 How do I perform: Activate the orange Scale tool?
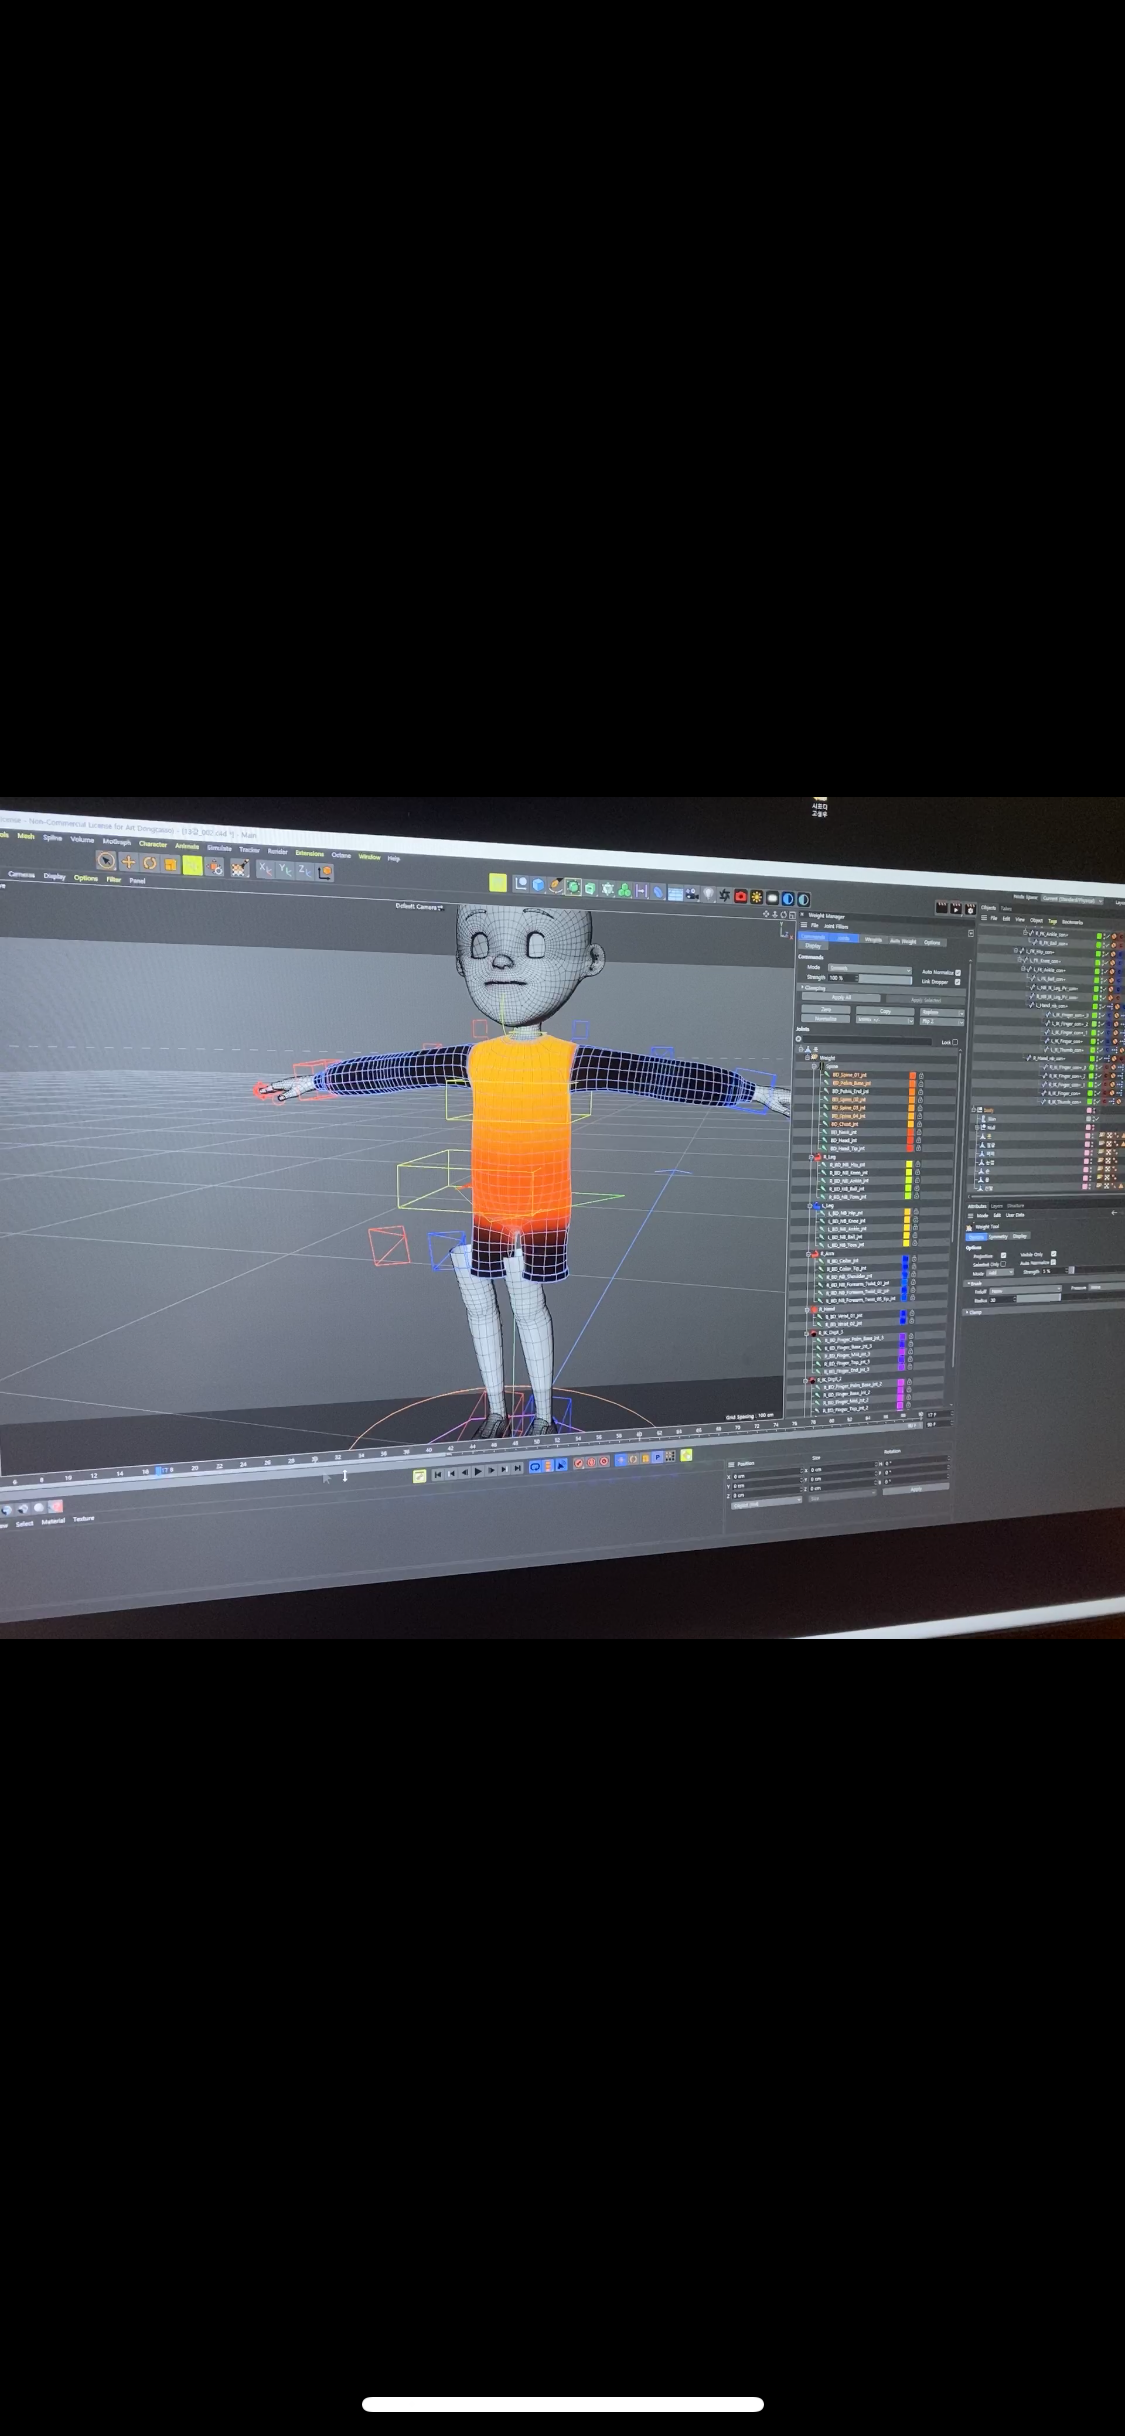coord(171,864)
